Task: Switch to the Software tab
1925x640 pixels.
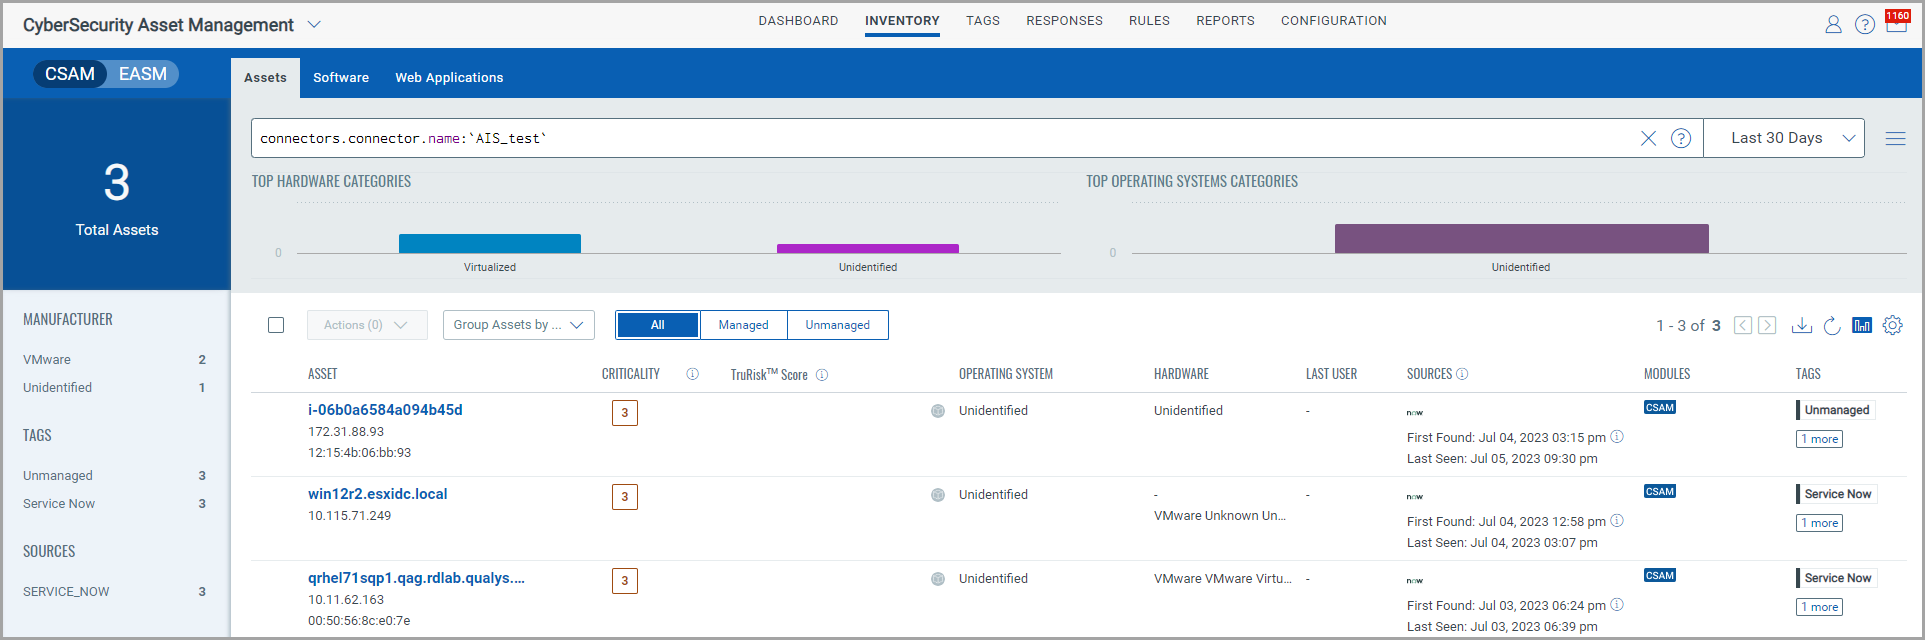Action: [x=341, y=77]
